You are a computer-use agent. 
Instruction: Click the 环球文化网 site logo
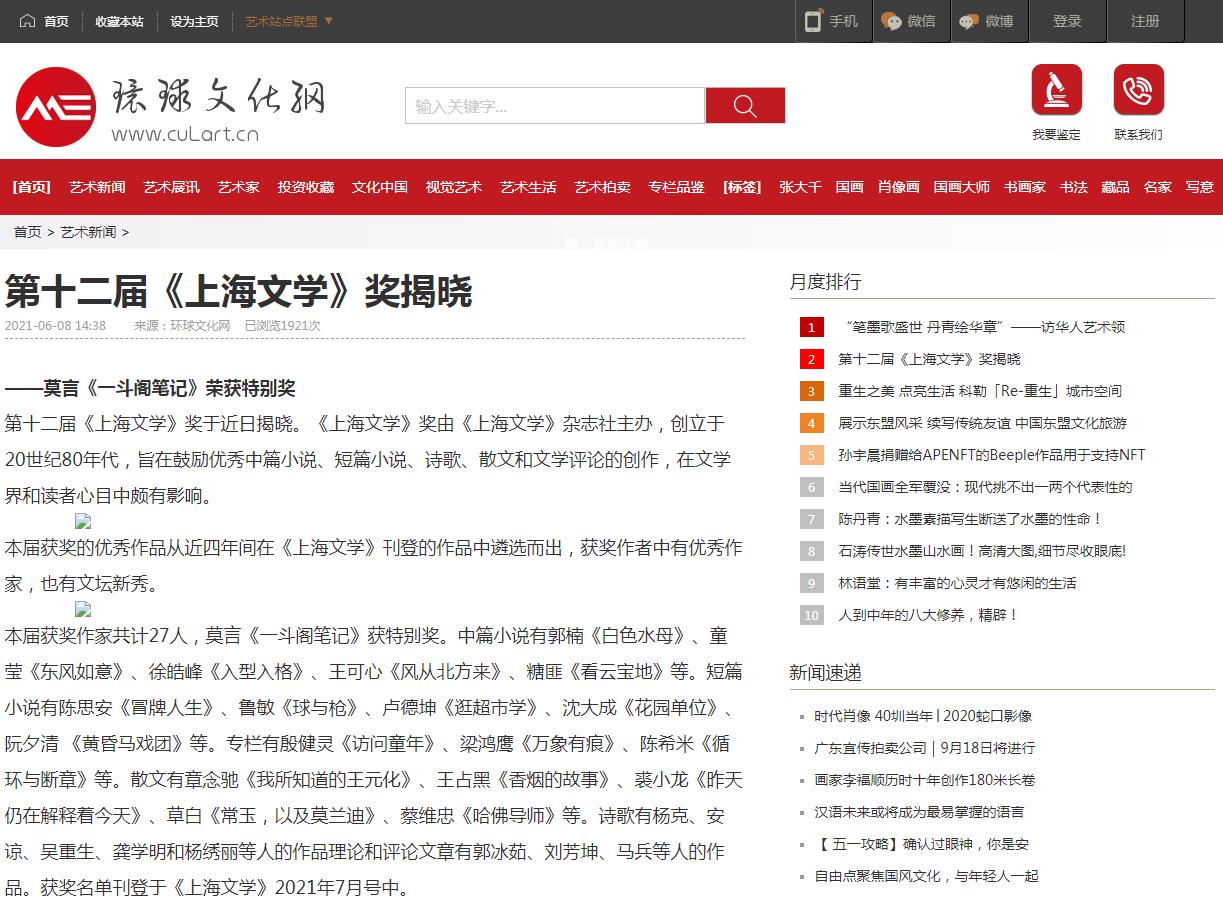pyautogui.click(x=171, y=107)
